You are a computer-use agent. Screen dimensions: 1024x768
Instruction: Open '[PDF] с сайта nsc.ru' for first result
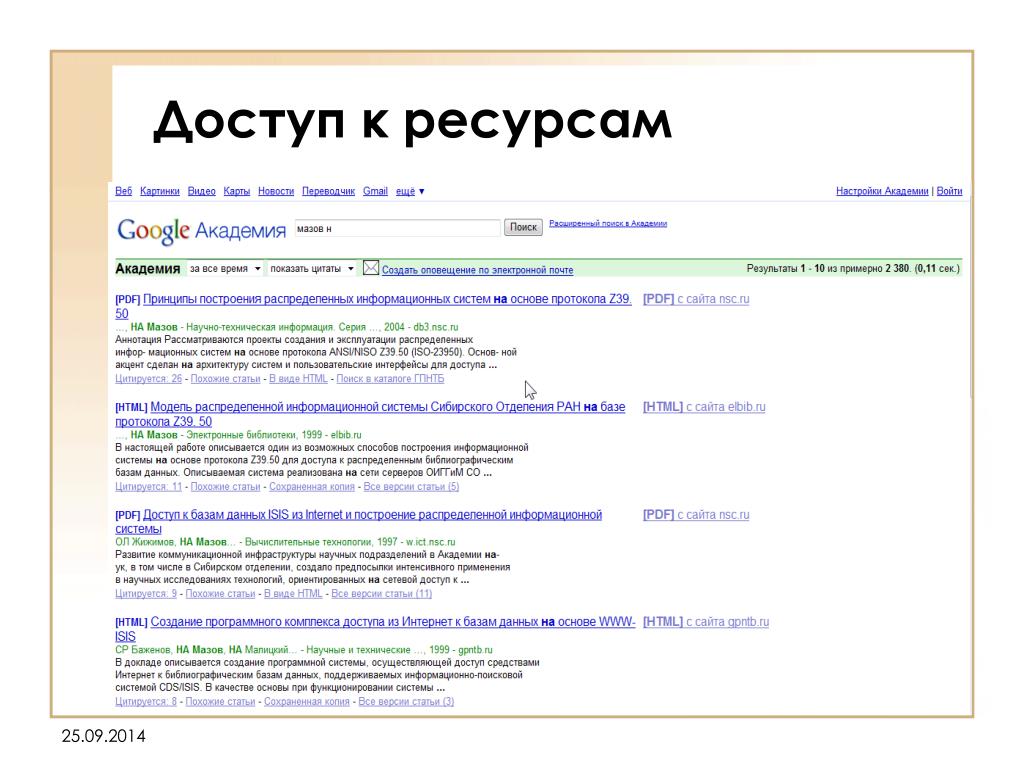point(696,298)
